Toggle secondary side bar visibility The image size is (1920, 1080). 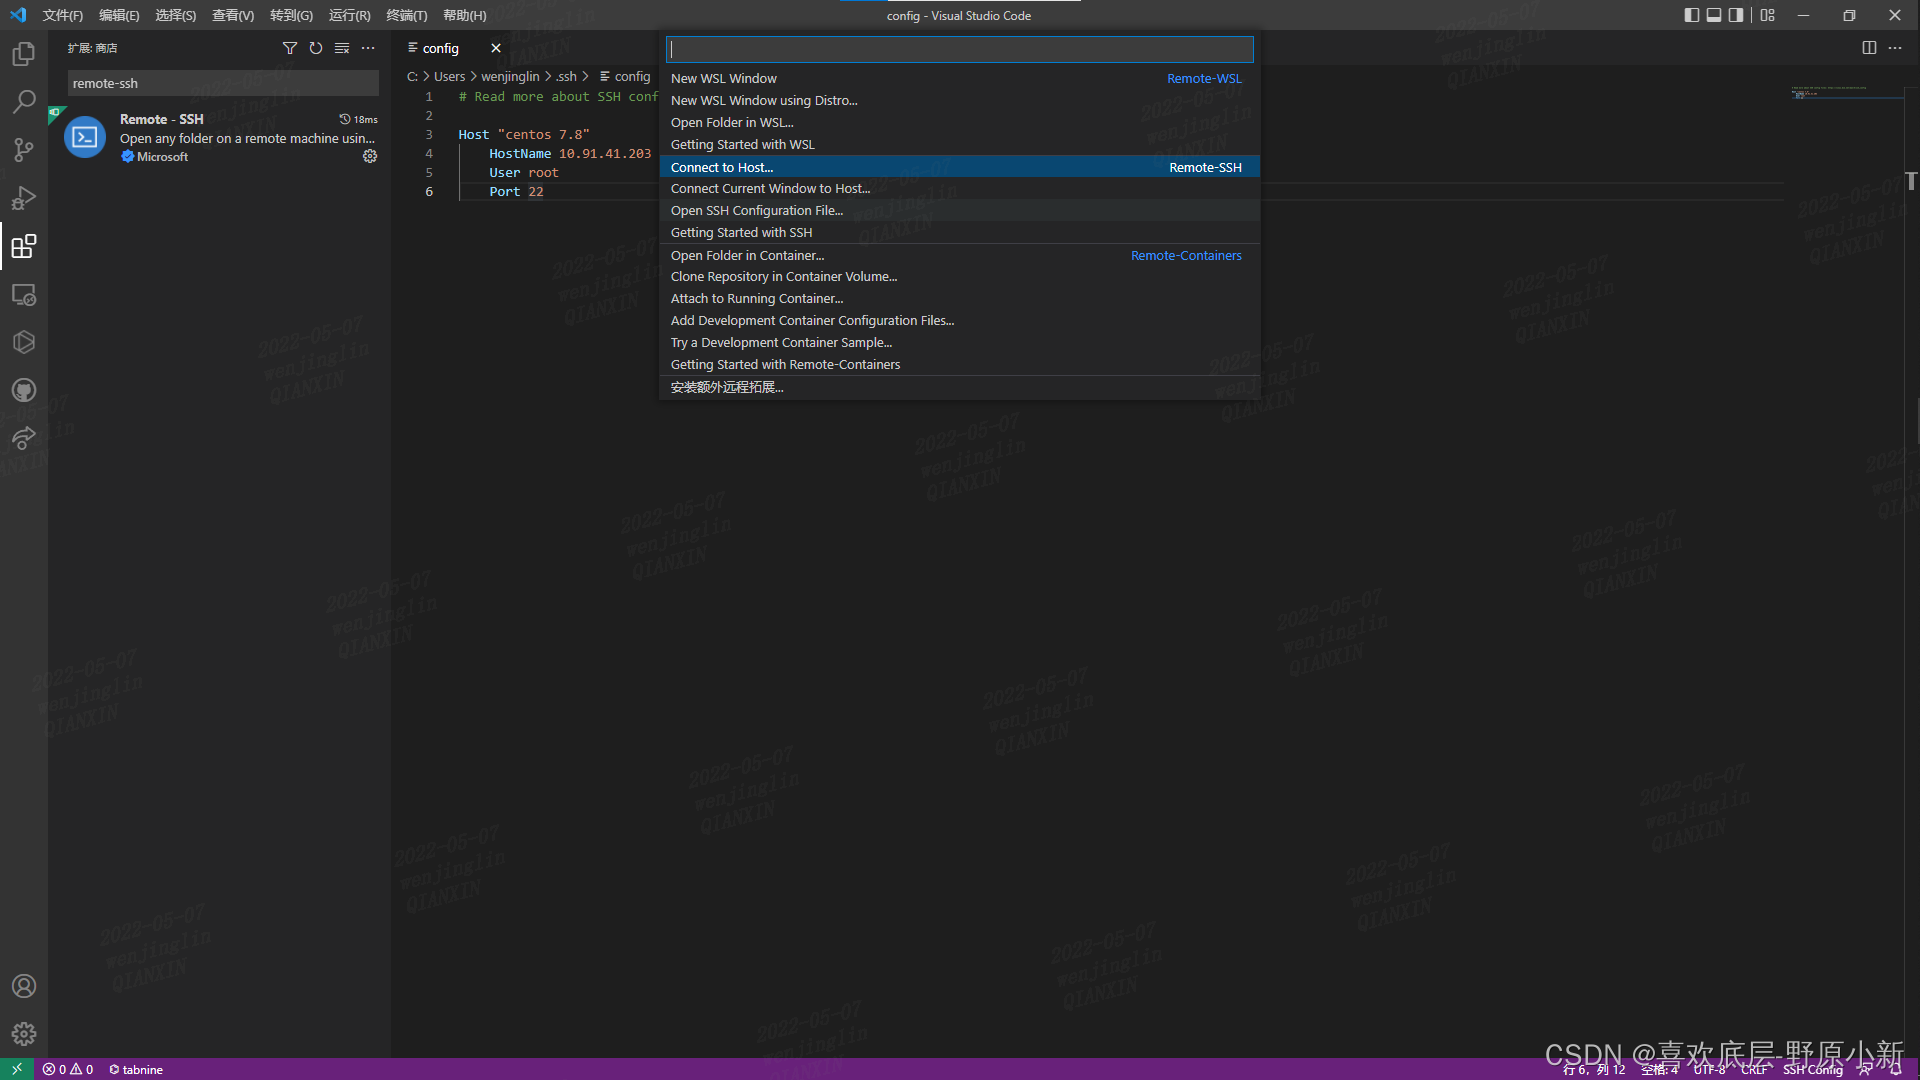point(1736,15)
